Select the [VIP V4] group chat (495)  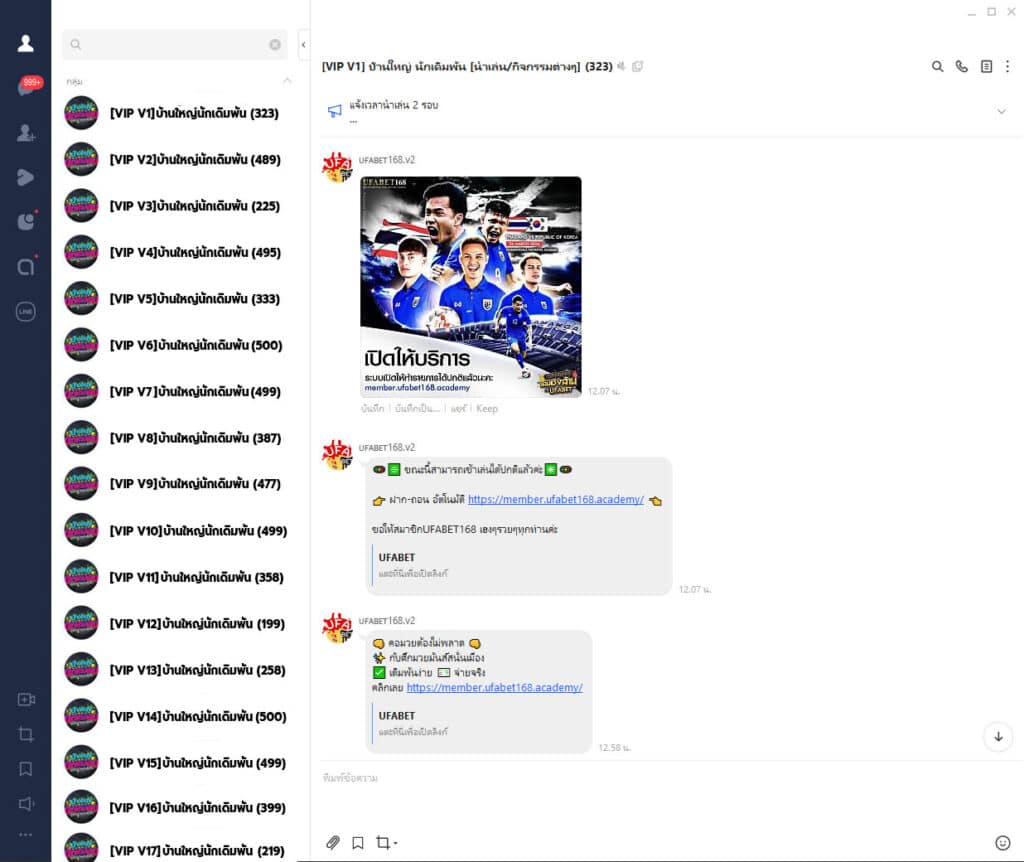[179, 252]
